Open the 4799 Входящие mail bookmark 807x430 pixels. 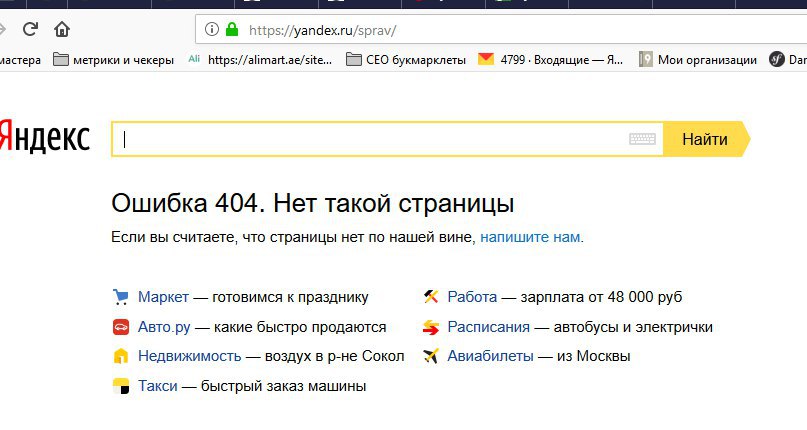[550, 60]
